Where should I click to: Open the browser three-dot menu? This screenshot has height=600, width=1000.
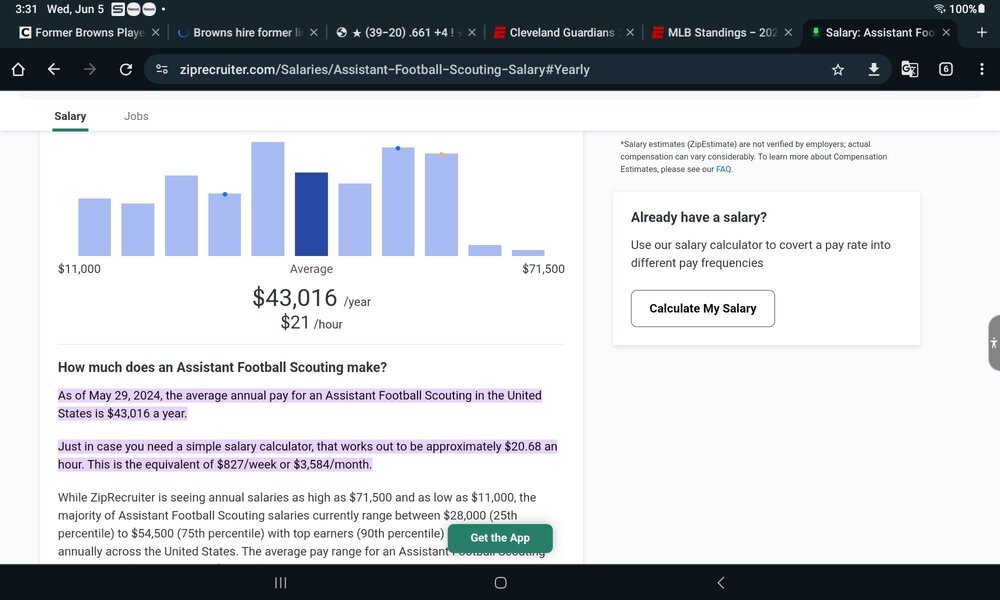[982, 70]
